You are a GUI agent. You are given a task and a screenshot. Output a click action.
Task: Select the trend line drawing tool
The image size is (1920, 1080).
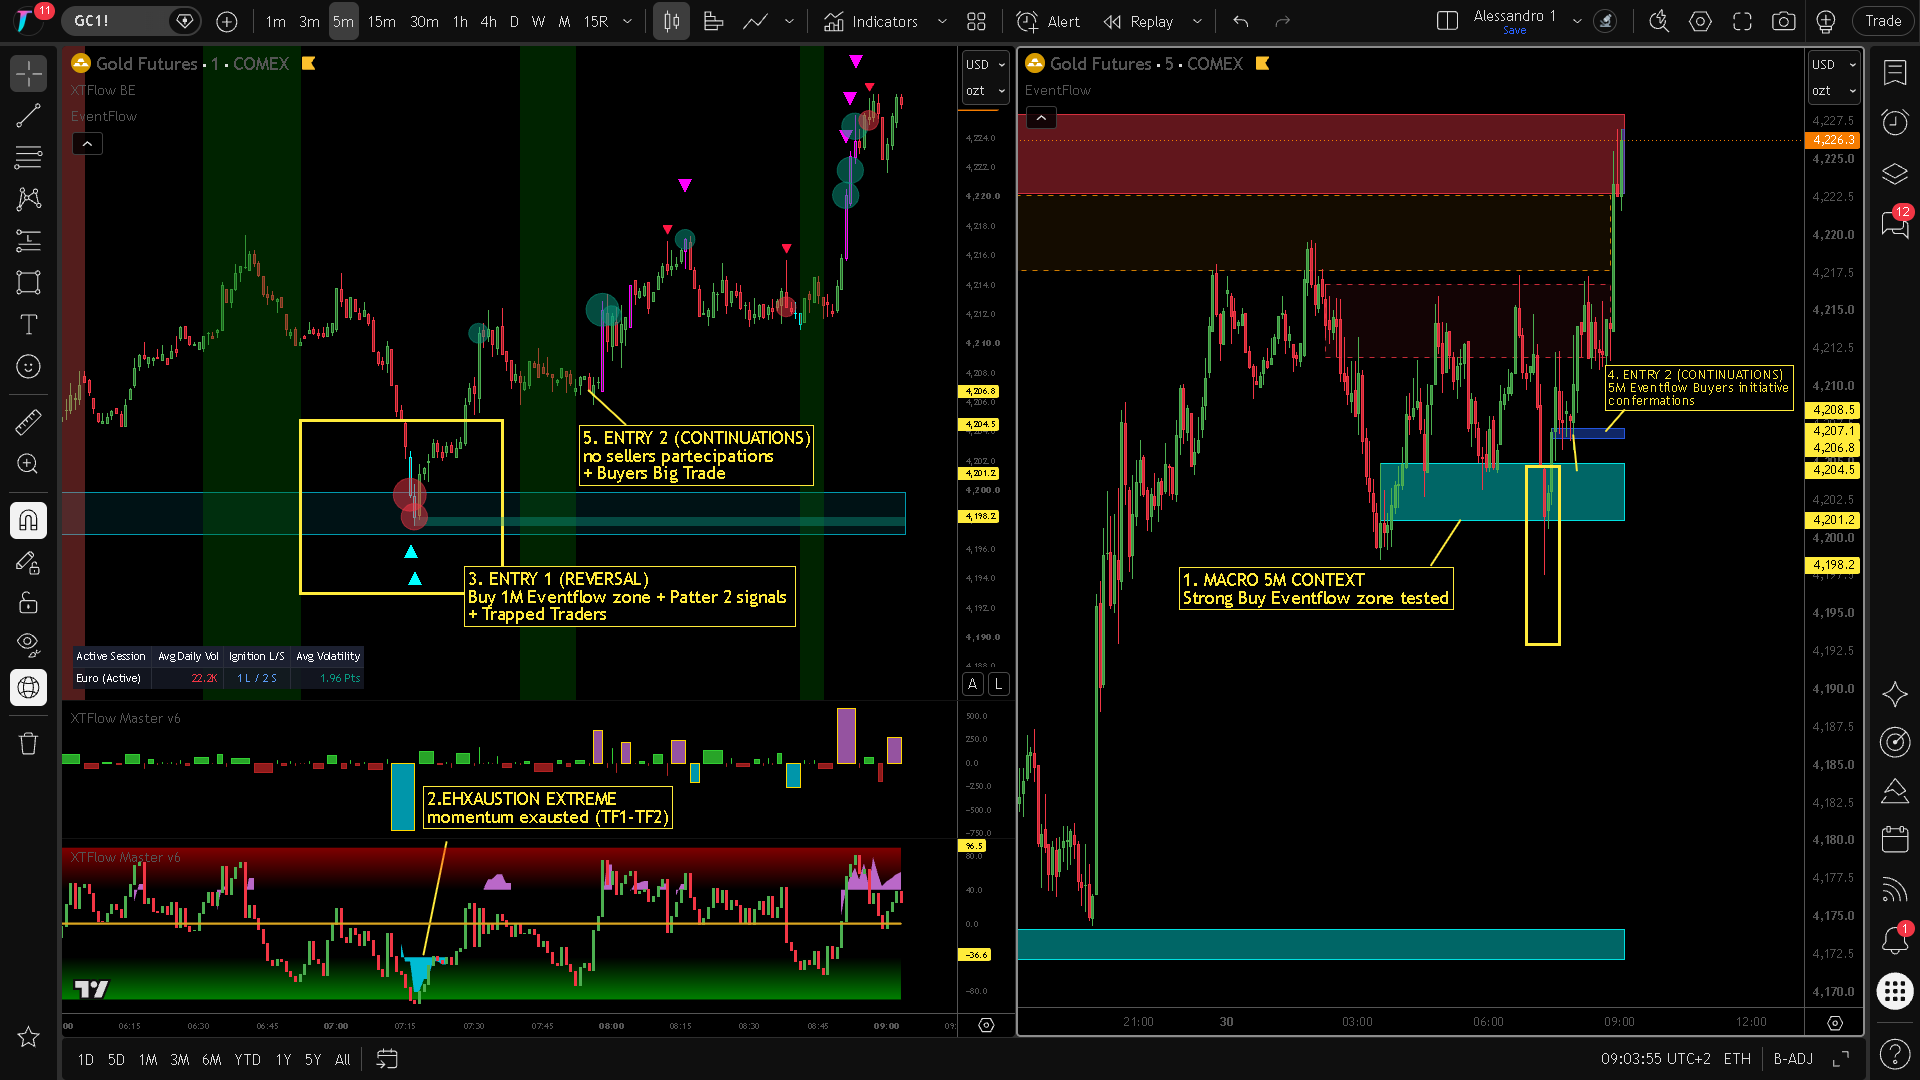(x=28, y=115)
